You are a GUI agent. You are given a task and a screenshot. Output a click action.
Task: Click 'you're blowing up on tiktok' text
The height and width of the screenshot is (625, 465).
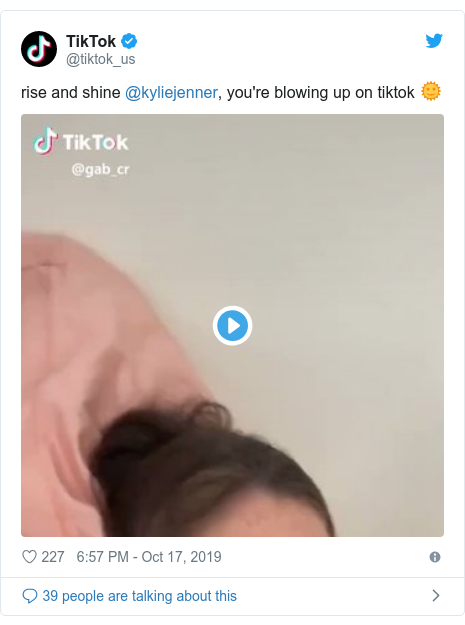tap(320, 92)
